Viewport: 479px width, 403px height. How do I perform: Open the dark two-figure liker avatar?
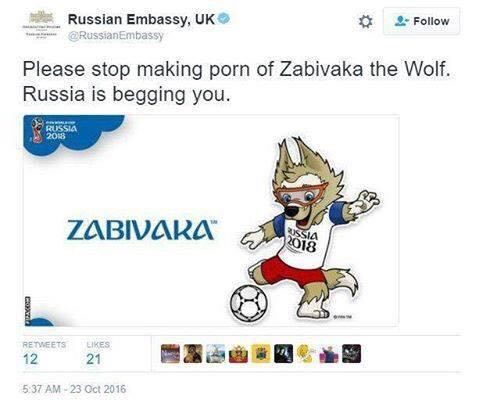pos(283,354)
